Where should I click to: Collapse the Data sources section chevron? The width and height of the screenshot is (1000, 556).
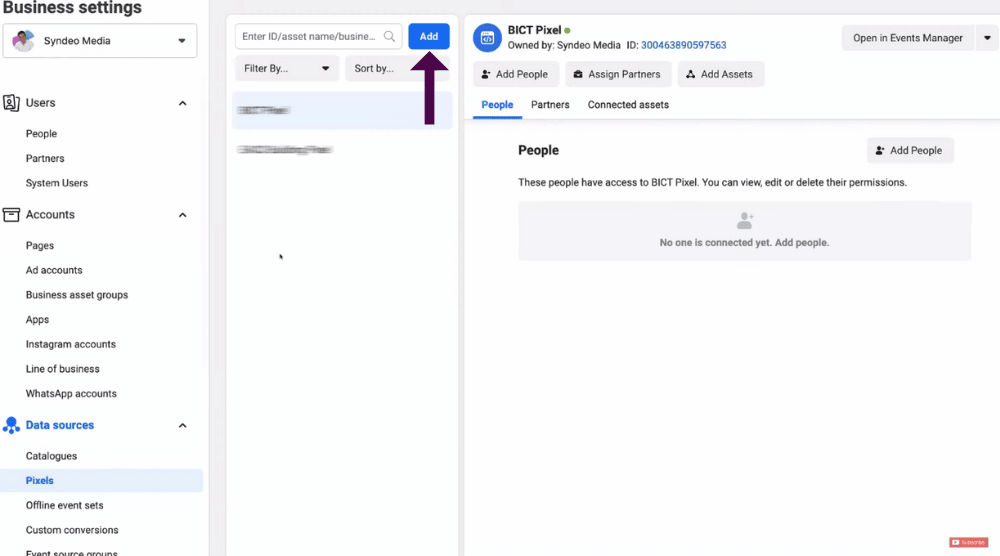[182, 425]
